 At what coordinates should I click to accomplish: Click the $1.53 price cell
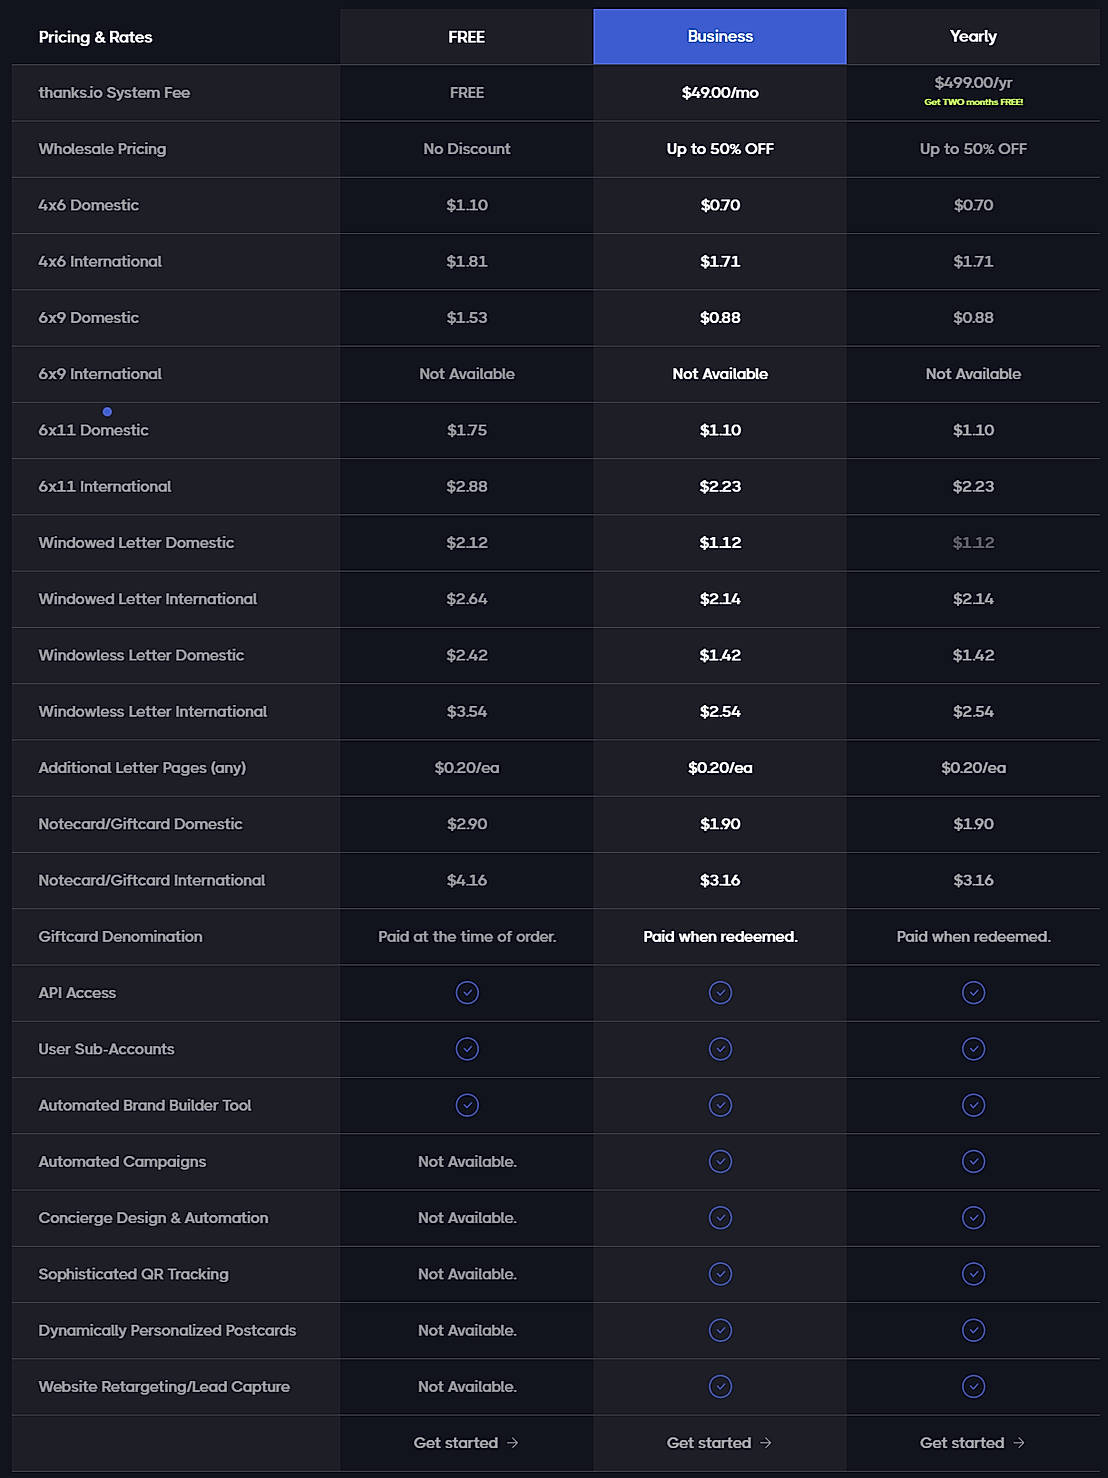[x=467, y=318]
